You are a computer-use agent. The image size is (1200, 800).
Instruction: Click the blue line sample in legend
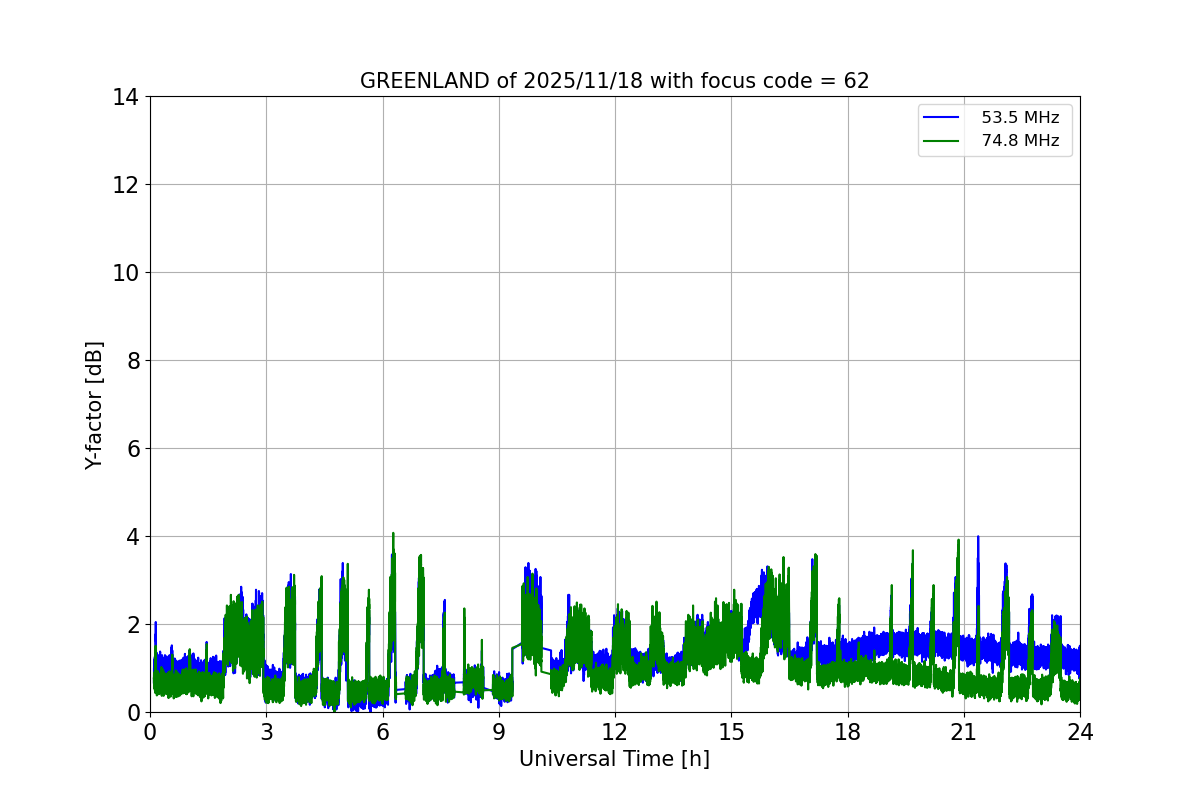(x=943, y=118)
